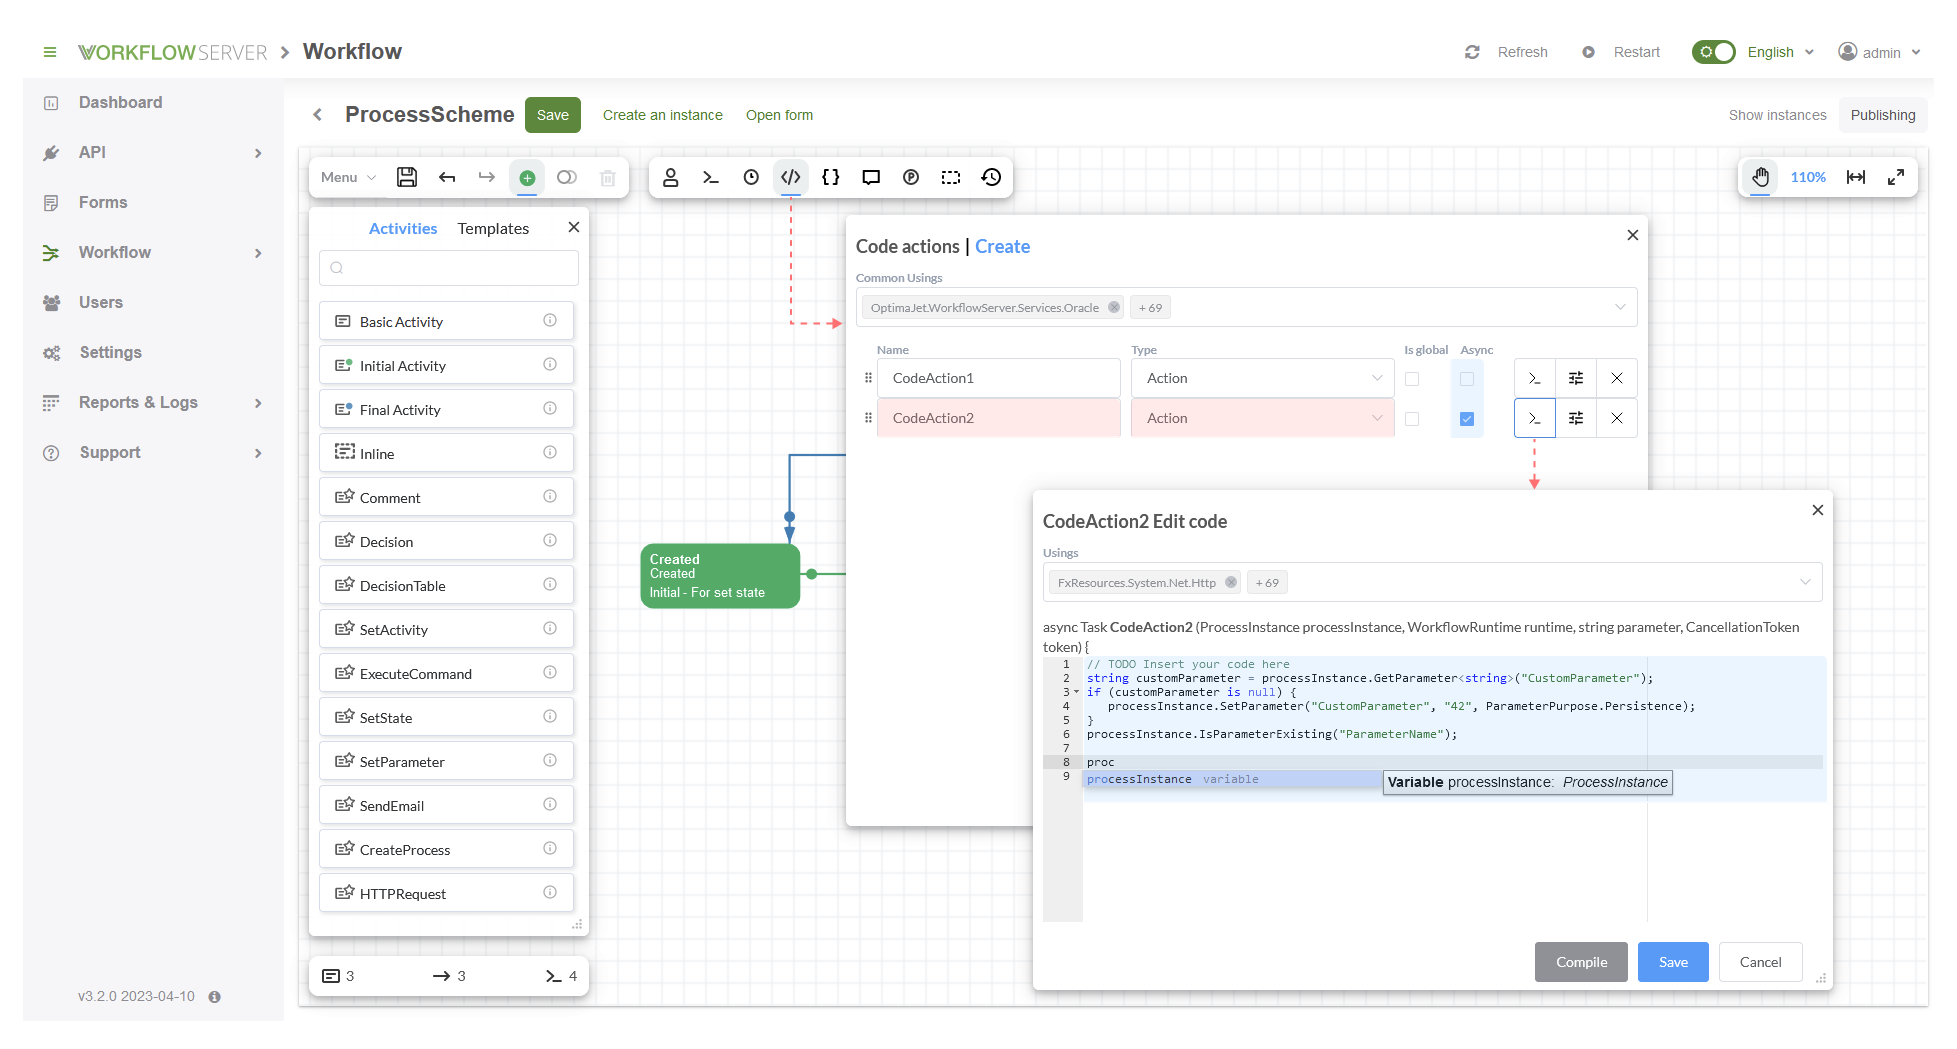Open the designer Menu dropdown
Viewport: 1957px width, 1049px height.
348,177
